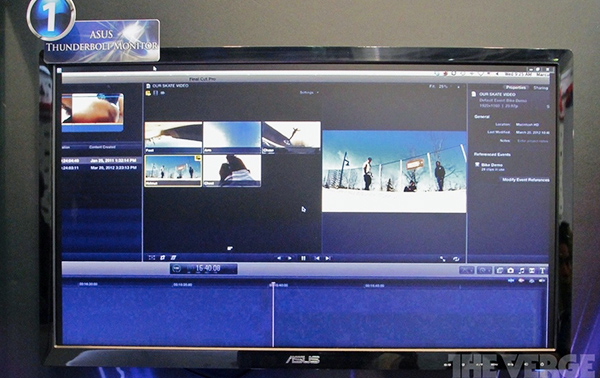Image resolution: width=600 pixels, height=378 pixels.
Task: Enable the audio-only angle switching icon
Action: [x=163, y=93]
